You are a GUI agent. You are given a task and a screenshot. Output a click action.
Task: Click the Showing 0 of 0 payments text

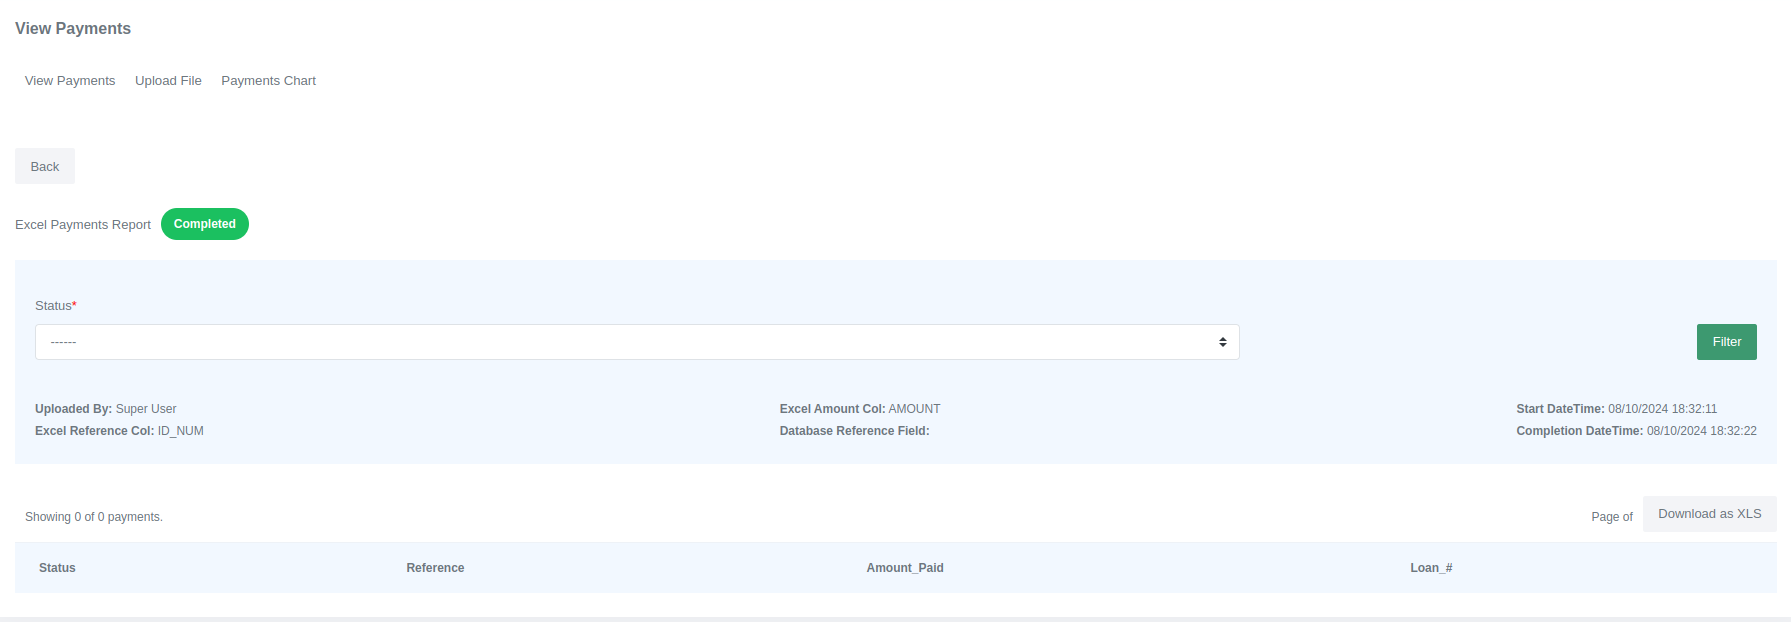click(94, 517)
